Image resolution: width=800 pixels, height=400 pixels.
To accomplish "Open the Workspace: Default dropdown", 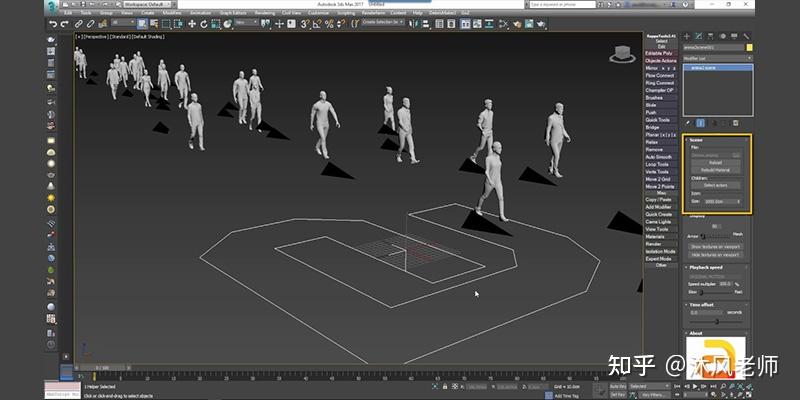I will coord(148,4).
